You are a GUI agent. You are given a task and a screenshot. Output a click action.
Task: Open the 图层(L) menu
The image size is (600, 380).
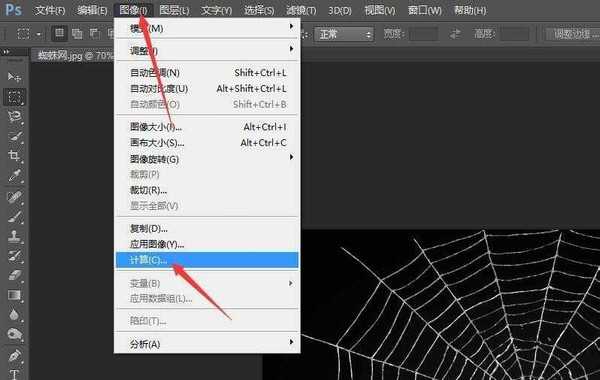point(174,10)
